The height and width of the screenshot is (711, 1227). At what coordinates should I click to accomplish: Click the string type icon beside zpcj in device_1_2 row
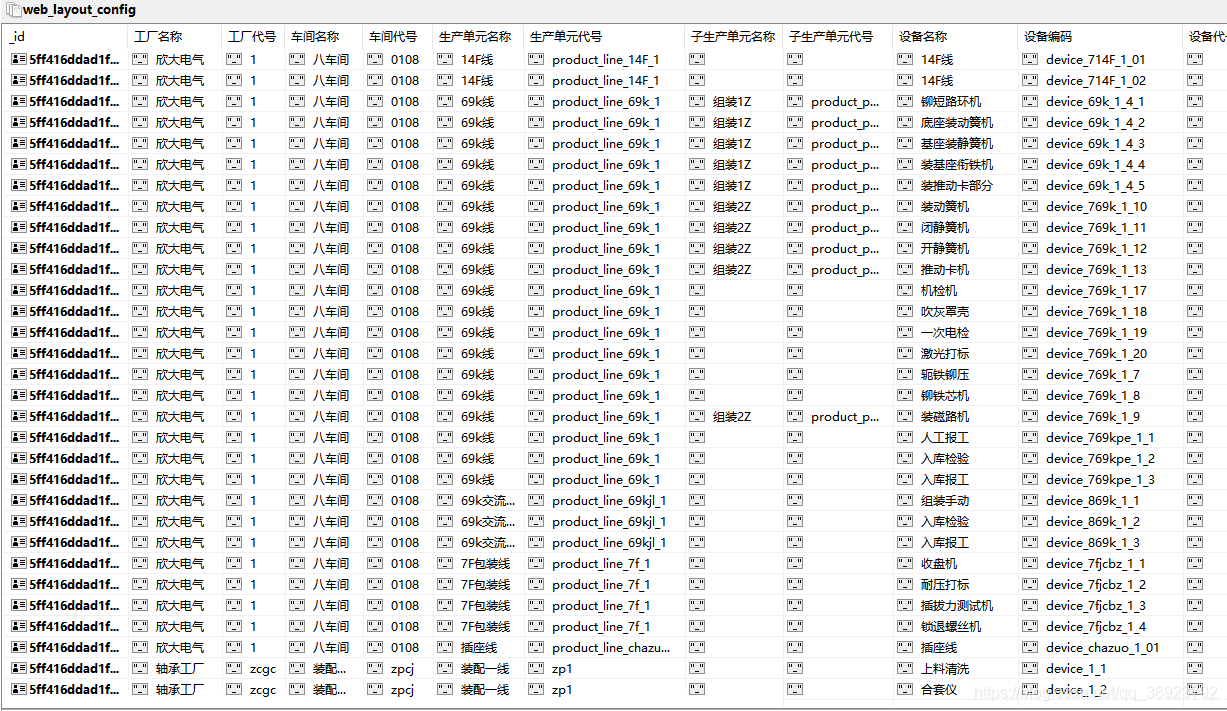(x=375, y=690)
